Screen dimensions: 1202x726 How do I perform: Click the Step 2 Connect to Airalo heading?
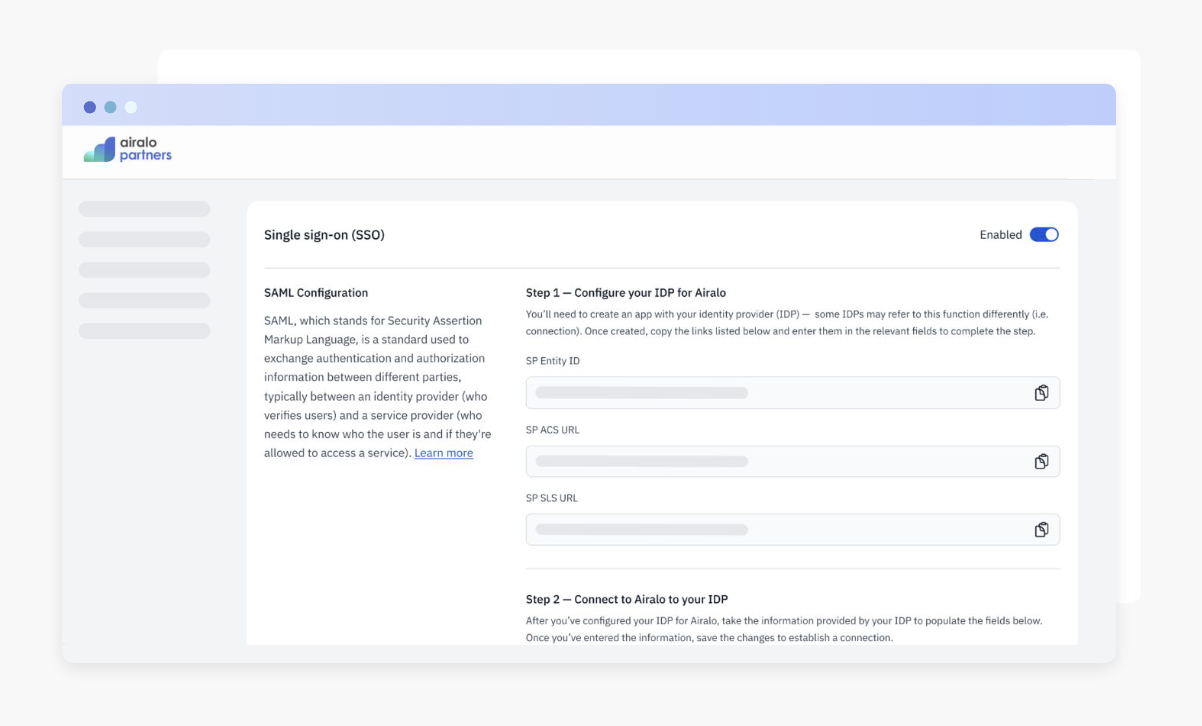click(626, 599)
